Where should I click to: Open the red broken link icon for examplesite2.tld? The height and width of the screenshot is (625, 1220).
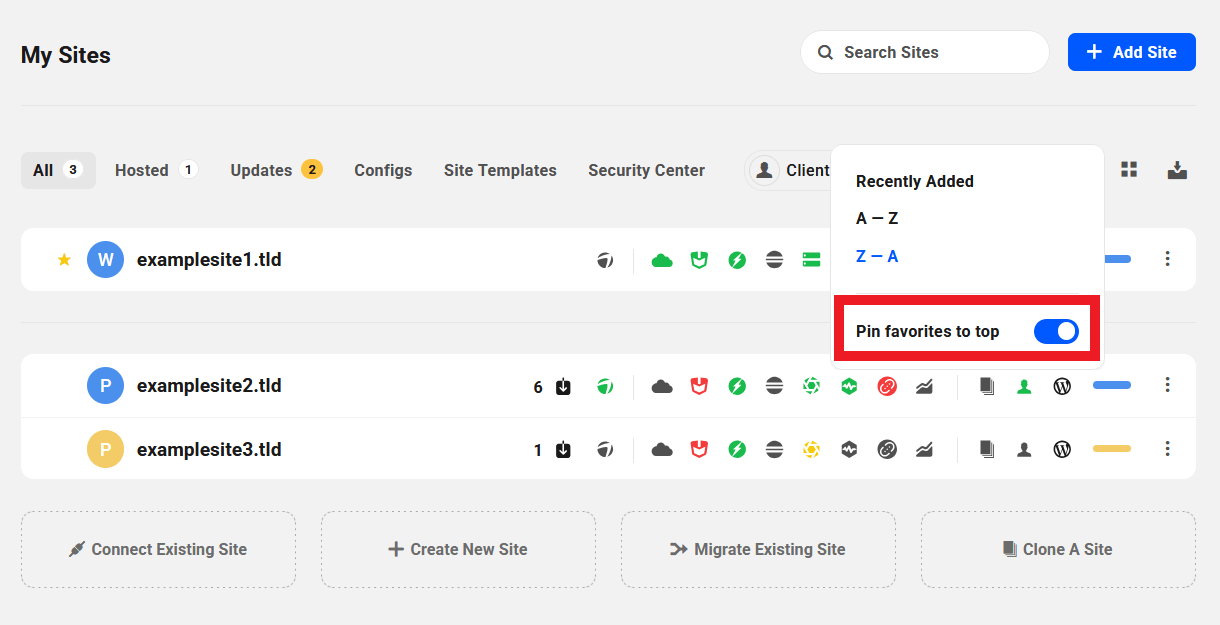886,386
